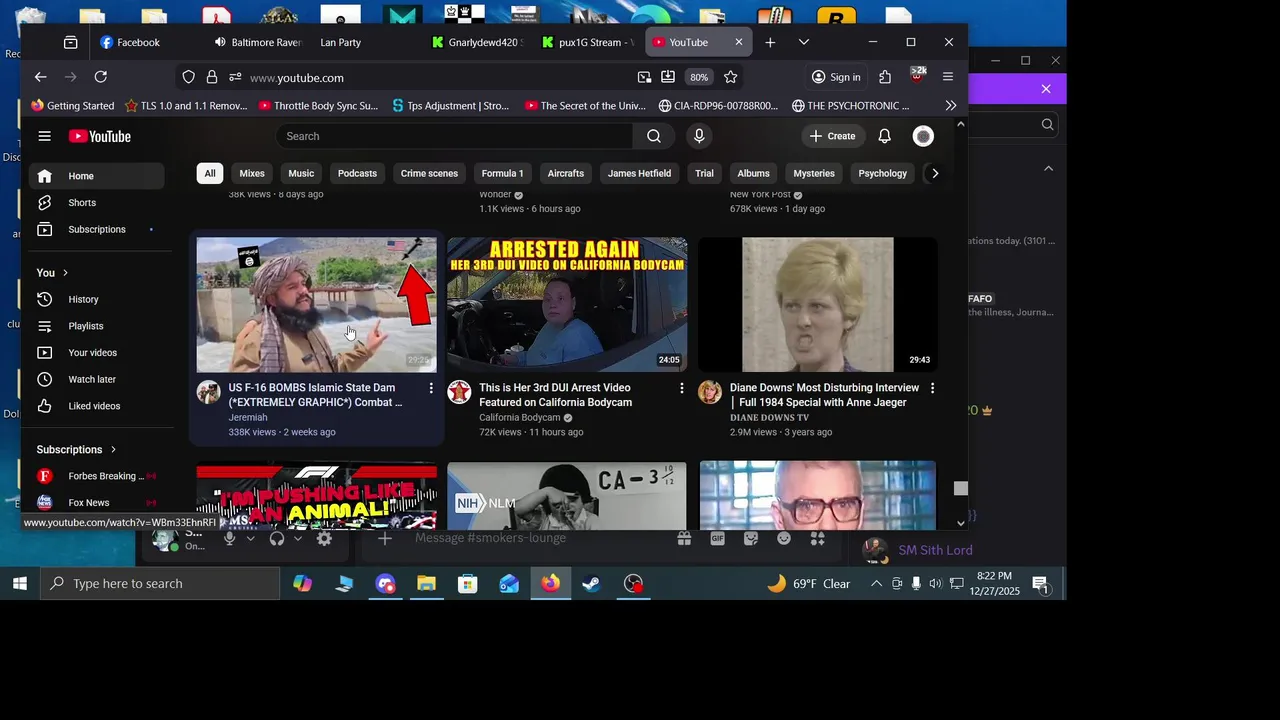This screenshot has height=720, width=1280.
Task: Open Steam from the taskbar
Action: pyautogui.click(x=592, y=583)
